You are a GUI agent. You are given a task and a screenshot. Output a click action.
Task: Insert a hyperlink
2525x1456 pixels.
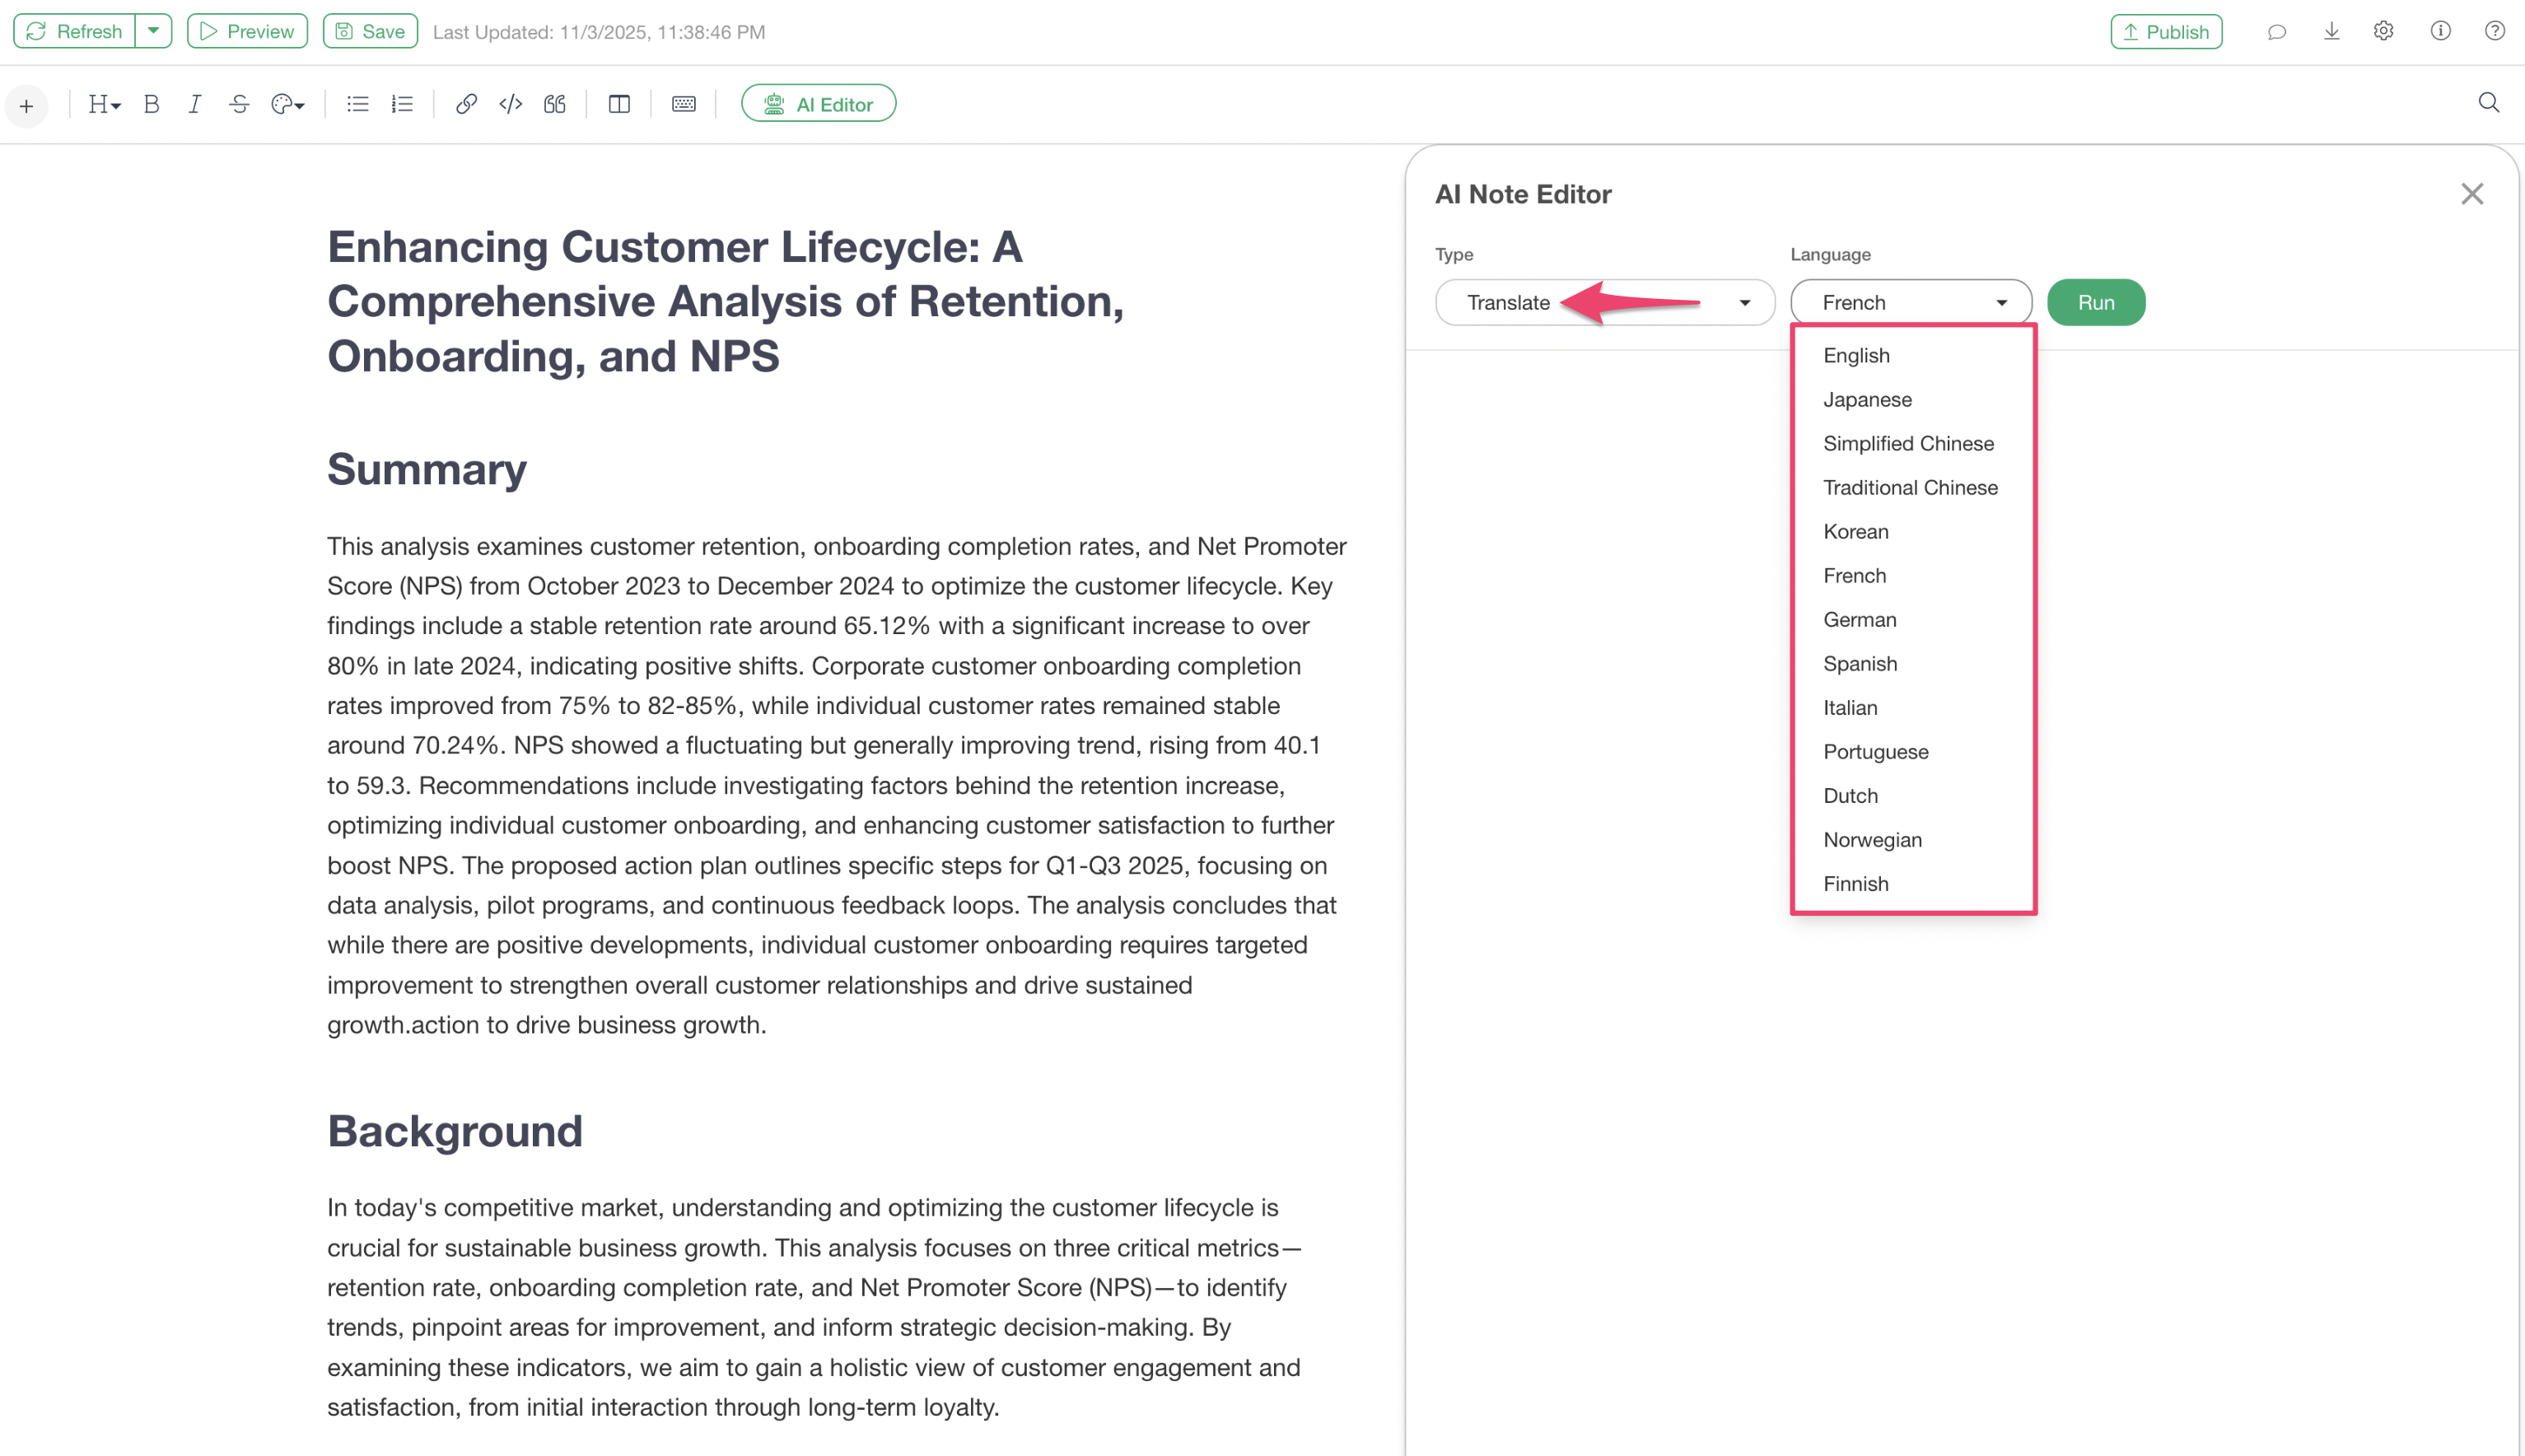[x=466, y=104]
